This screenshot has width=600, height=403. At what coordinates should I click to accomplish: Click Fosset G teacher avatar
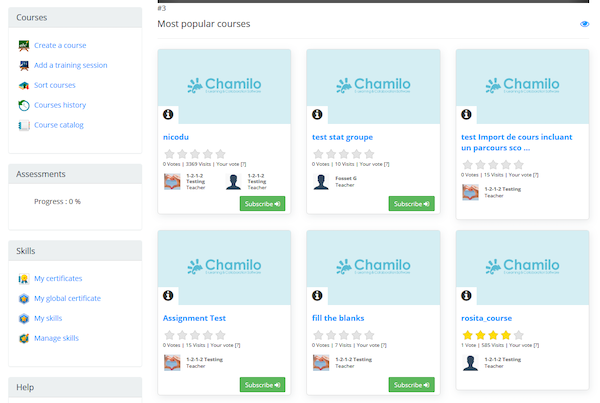pyautogui.click(x=321, y=182)
